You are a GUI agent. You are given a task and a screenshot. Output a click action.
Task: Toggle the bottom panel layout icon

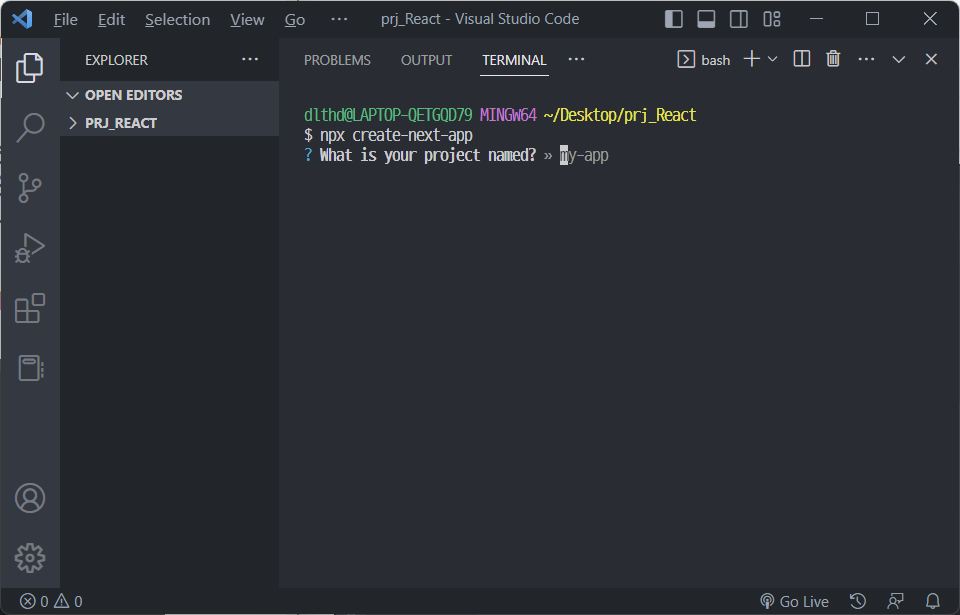(706, 19)
